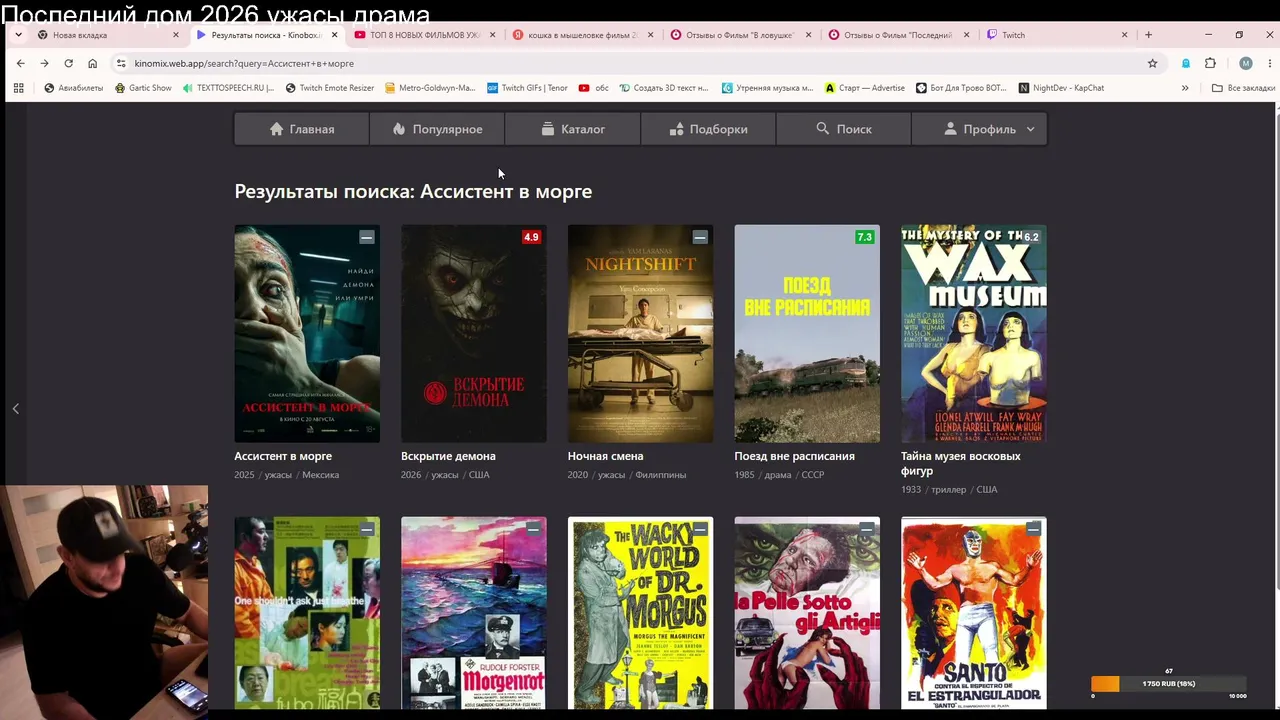Open a new browser tab
This screenshot has height=720, width=1280.
click(1148, 35)
